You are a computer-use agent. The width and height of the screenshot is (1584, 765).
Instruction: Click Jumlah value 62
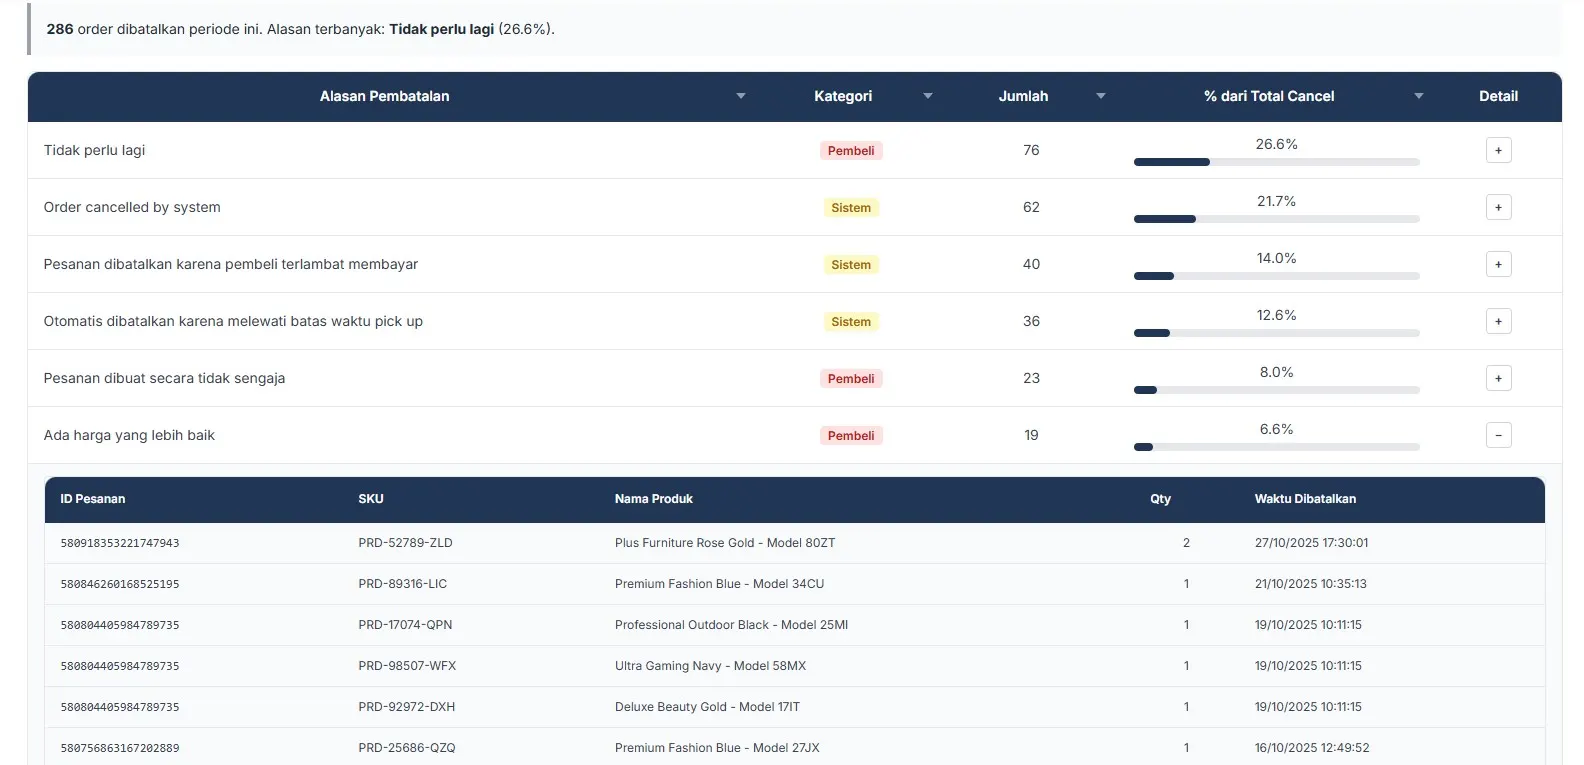(x=1031, y=207)
